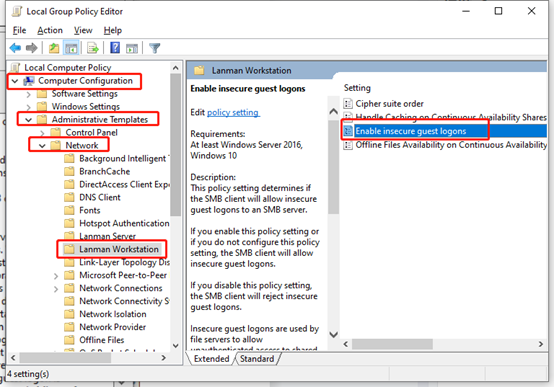Expand the Control Panel node
The image size is (554, 387).
pyautogui.click(x=42, y=133)
